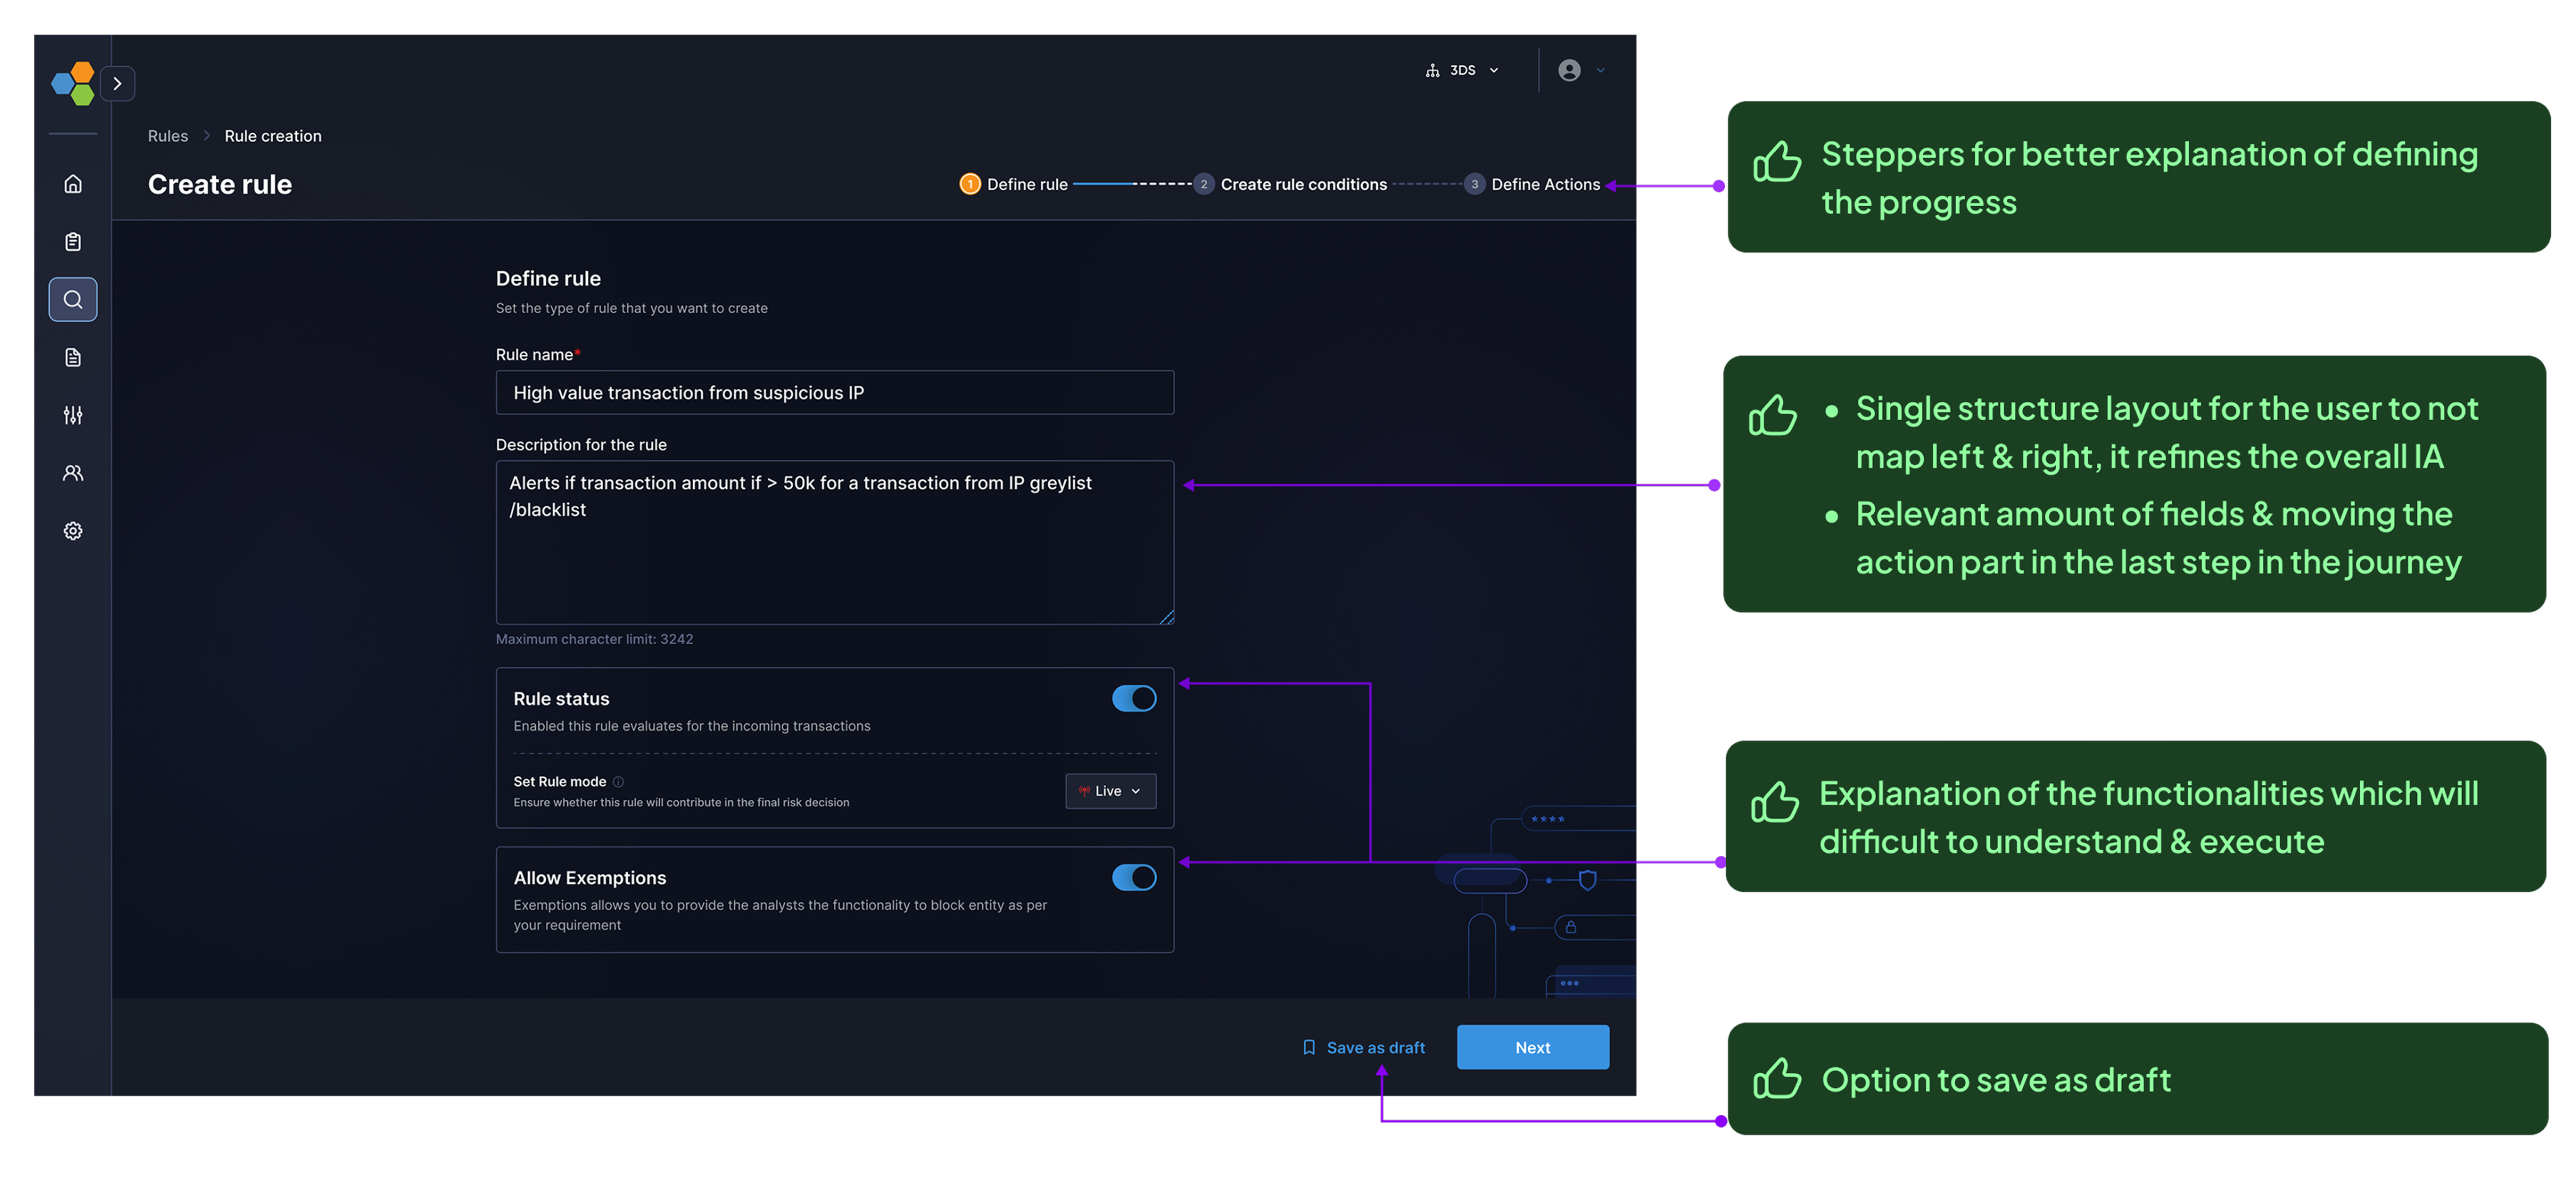The height and width of the screenshot is (1181, 2576).
Task: Click the home icon in sidebar
Action: (73, 184)
